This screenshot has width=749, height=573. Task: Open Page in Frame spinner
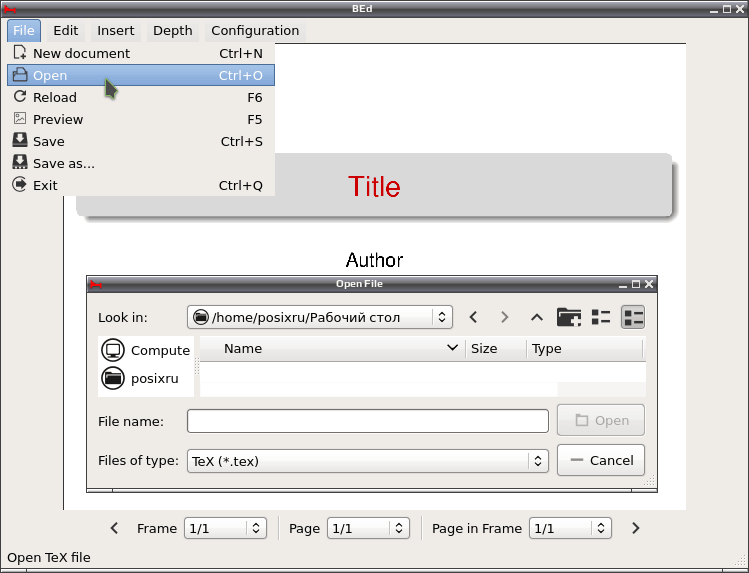pyautogui.click(x=570, y=528)
